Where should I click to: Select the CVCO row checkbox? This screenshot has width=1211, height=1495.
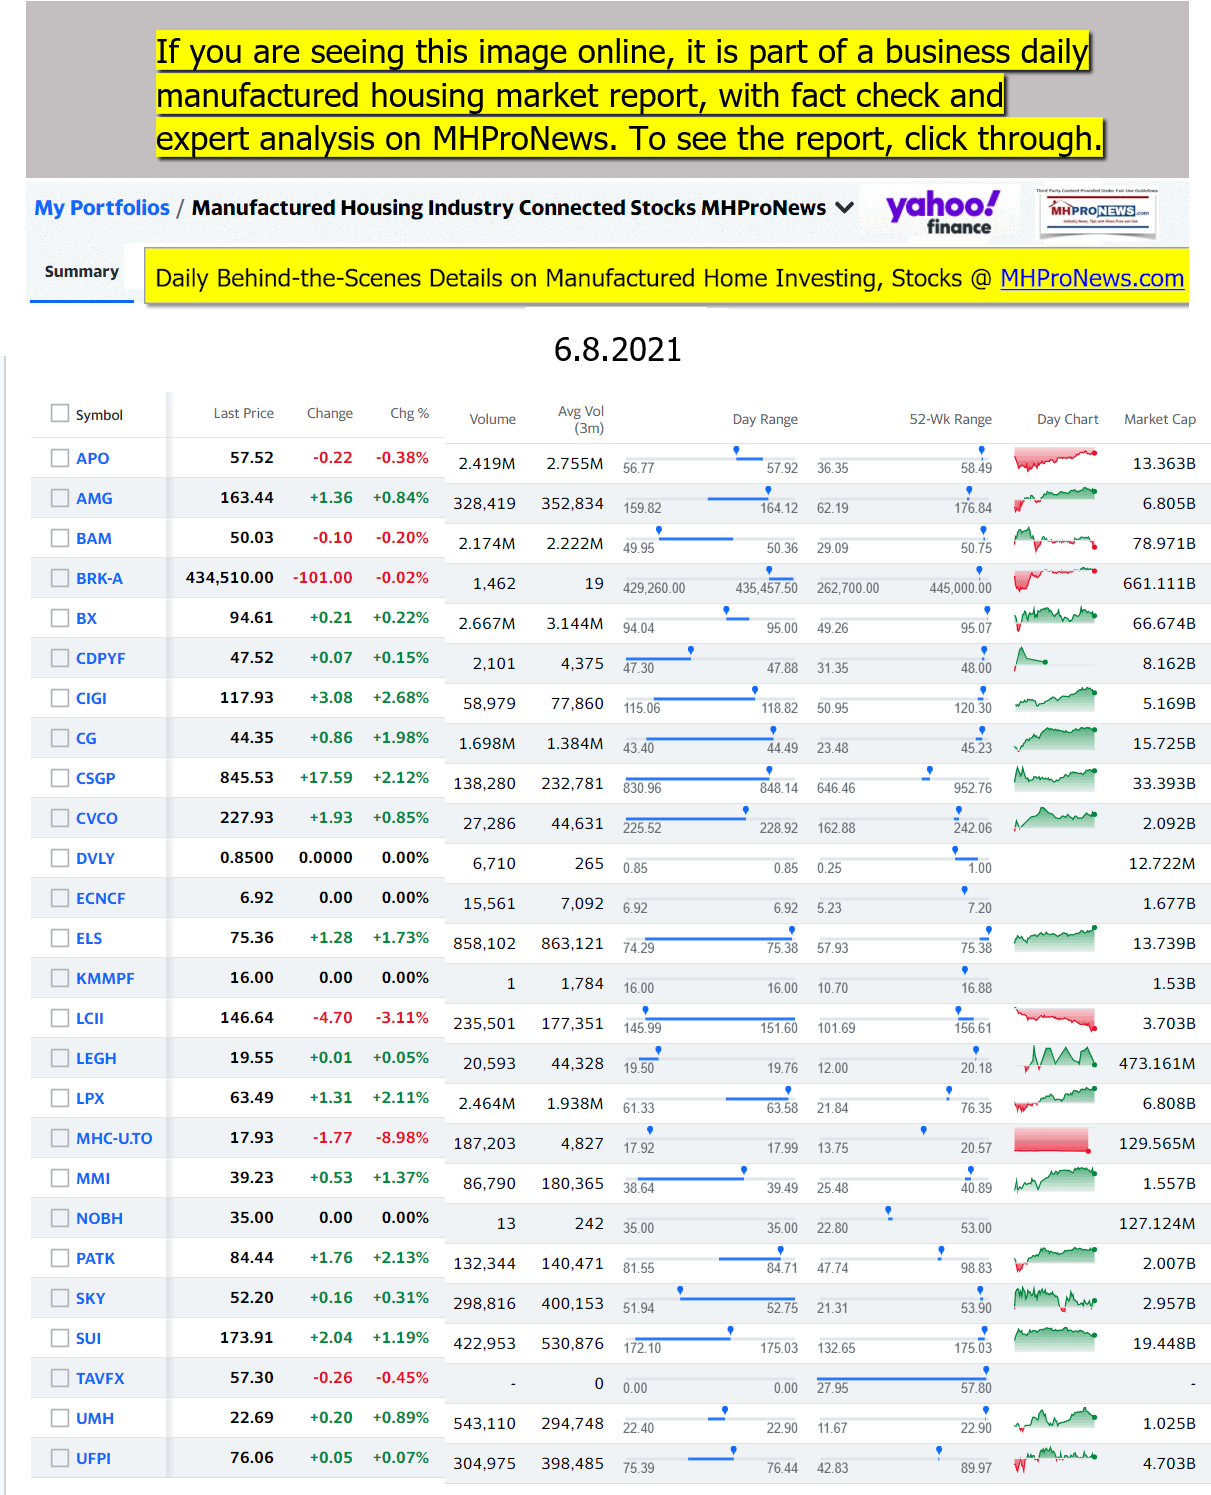pos(60,818)
